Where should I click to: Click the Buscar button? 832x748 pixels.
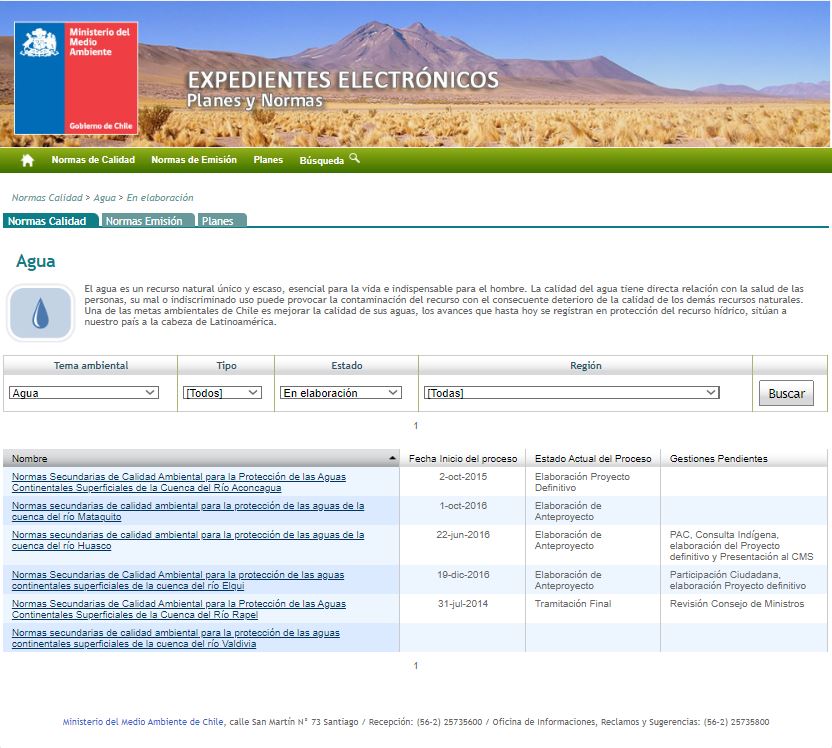pyautogui.click(x=786, y=393)
